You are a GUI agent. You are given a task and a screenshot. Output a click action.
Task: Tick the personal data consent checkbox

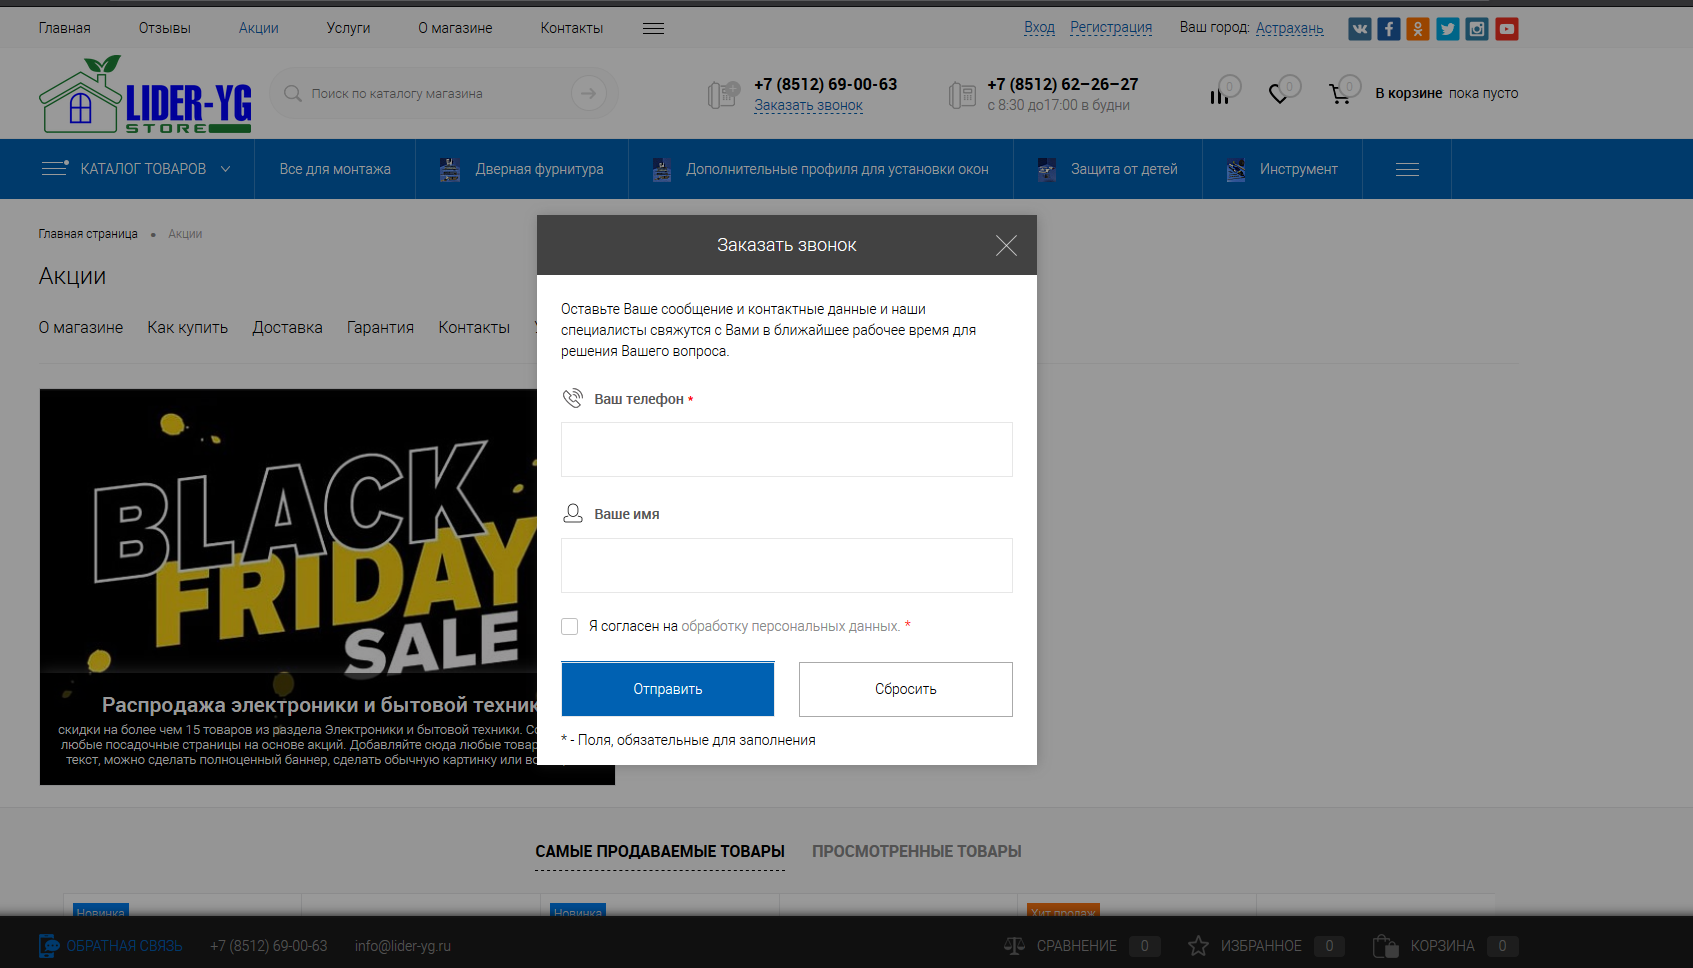[570, 626]
